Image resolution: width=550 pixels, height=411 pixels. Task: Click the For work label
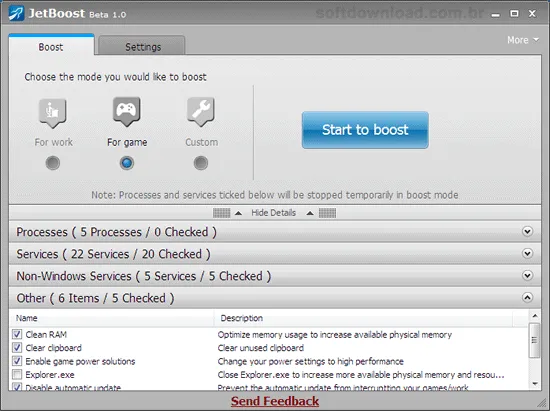pyautogui.click(x=53, y=142)
